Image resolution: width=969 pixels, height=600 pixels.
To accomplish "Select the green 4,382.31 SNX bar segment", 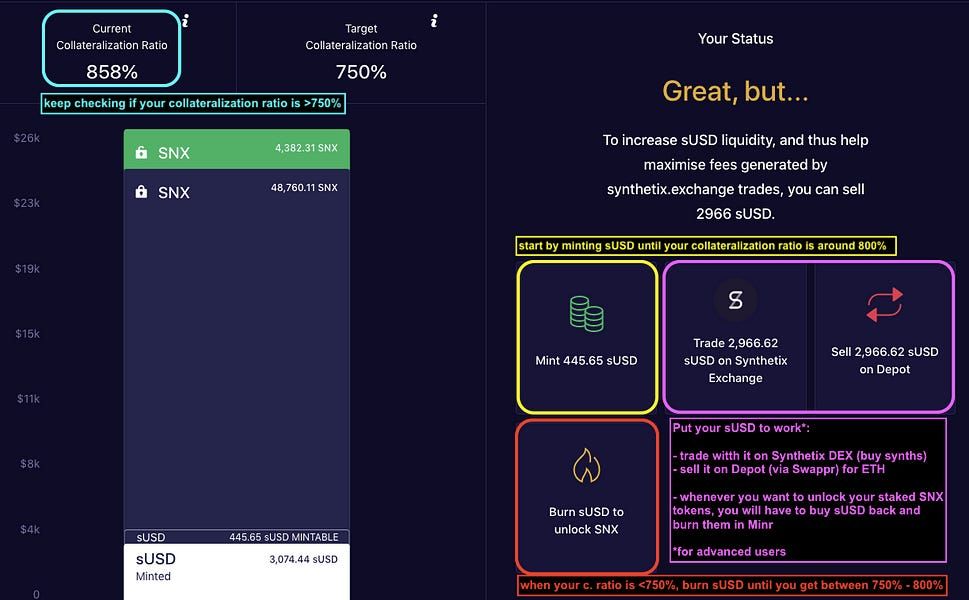I will (x=236, y=149).
